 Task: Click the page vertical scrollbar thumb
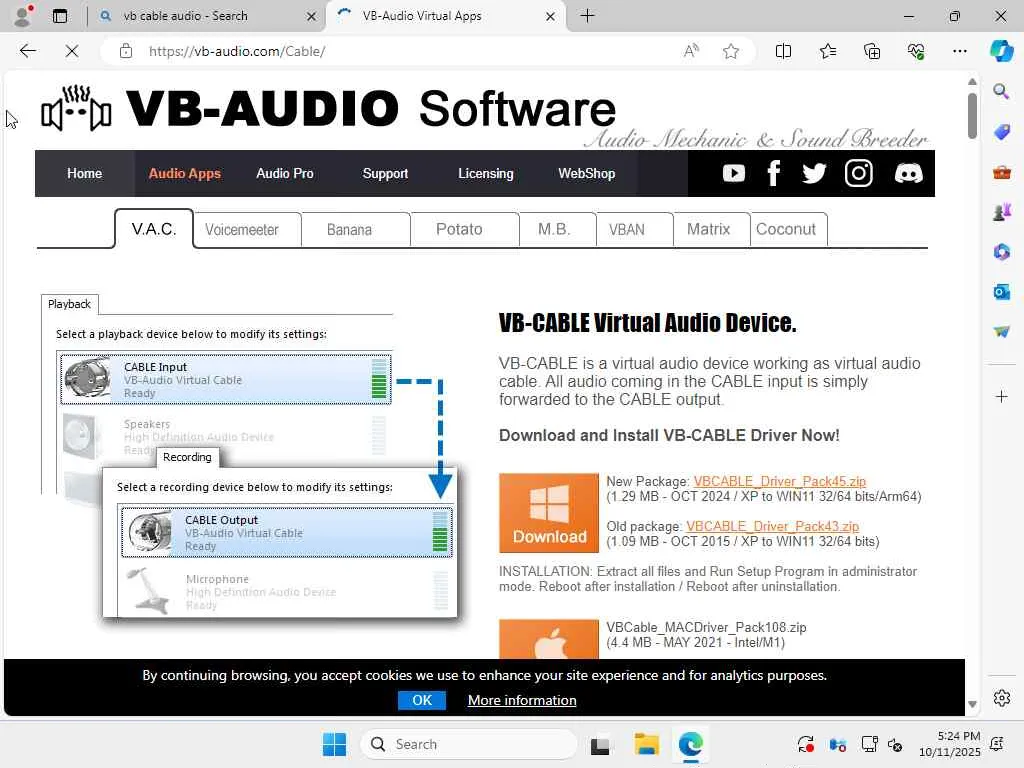972,116
